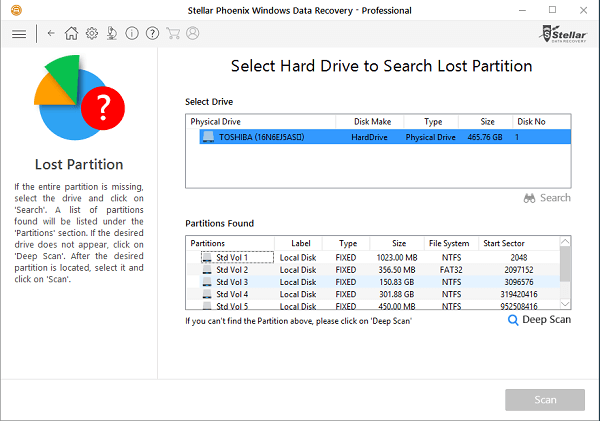Screen dimensions: 600x421
Task: Click the Std Vol 2 disk icon
Action: tap(207, 269)
